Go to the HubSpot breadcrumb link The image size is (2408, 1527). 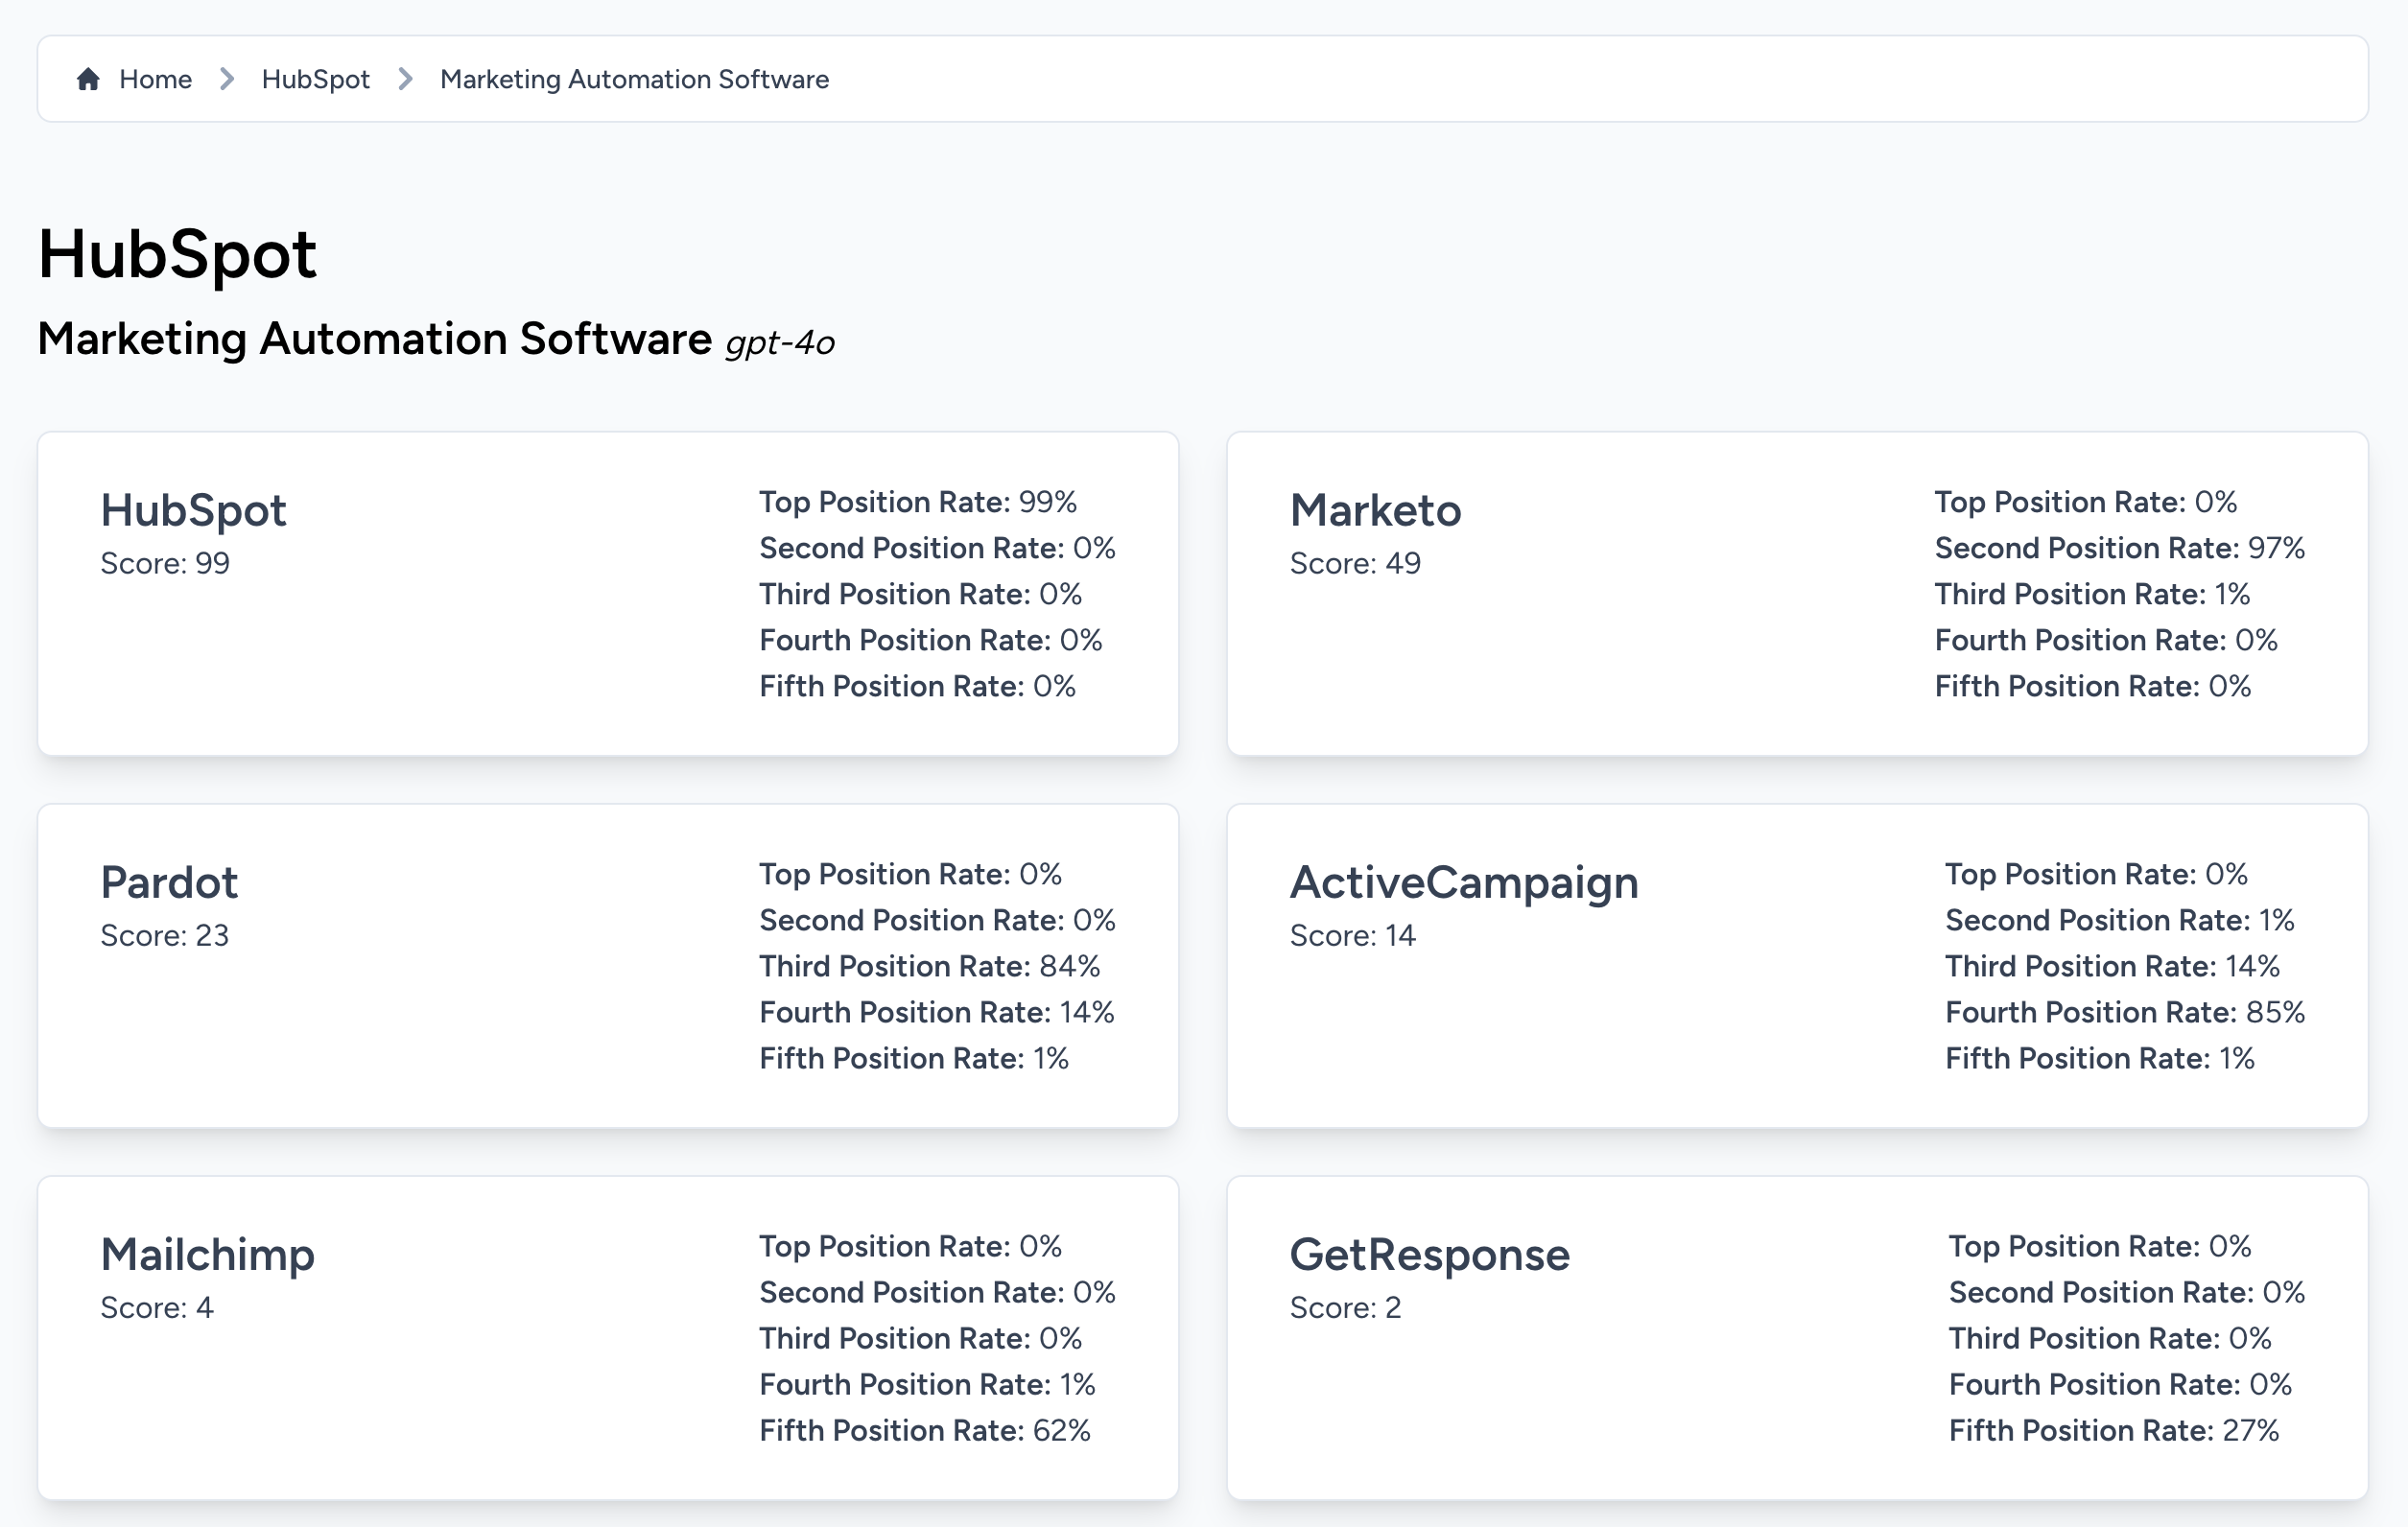(x=315, y=79)
